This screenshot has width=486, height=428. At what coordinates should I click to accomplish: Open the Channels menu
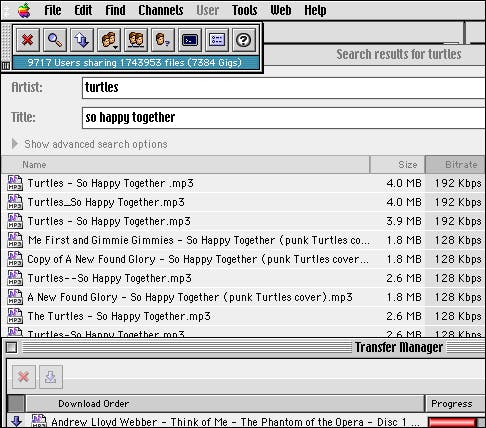click(x=161, y=10)
